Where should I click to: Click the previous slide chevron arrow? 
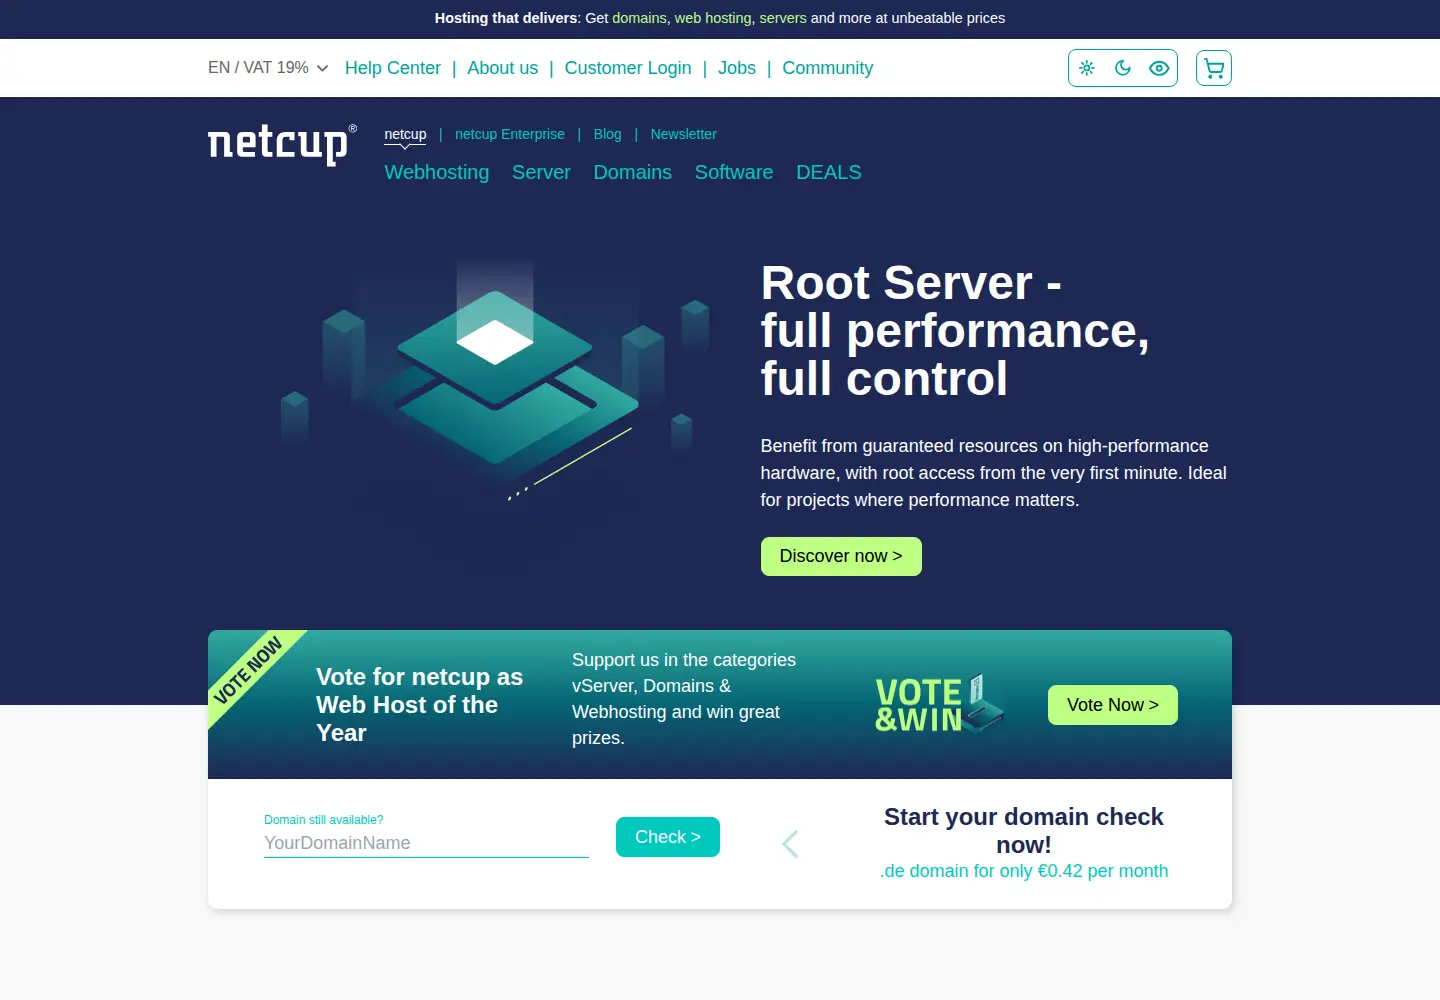[x=790, y=844]
